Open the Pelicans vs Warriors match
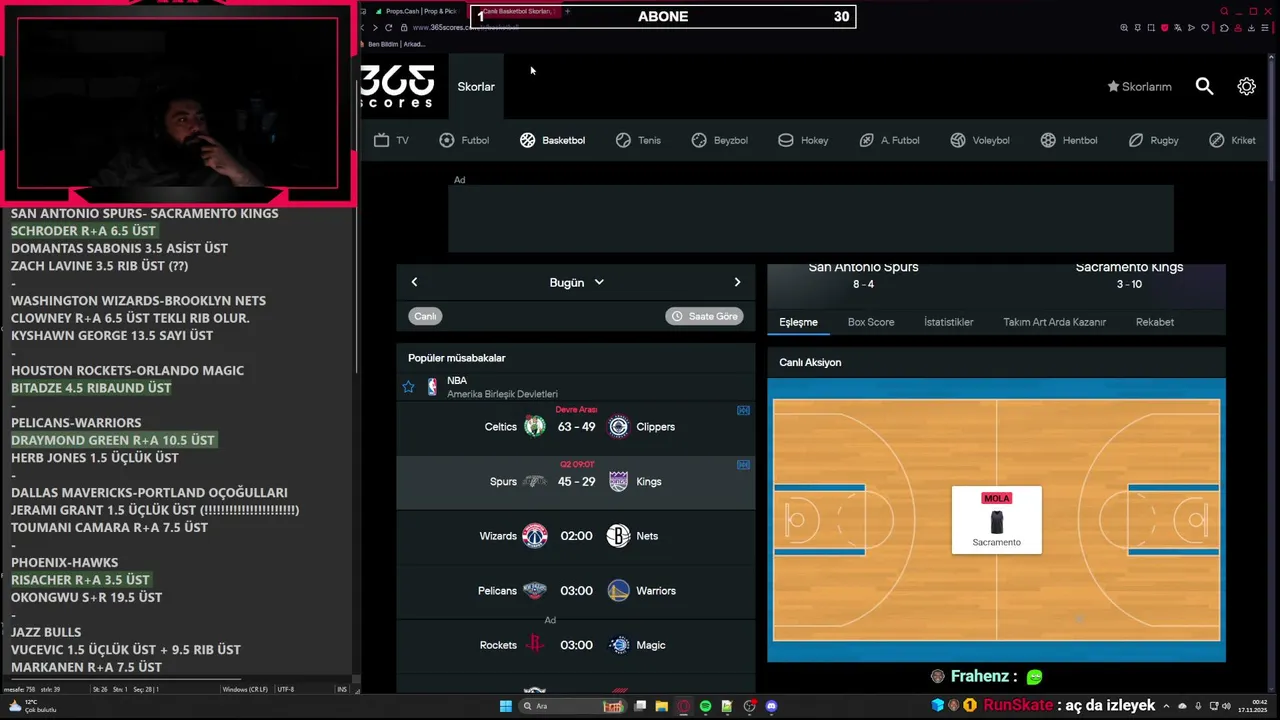Image resolution: width=1280 pixels, height=720 pixels. coord(576,591)
